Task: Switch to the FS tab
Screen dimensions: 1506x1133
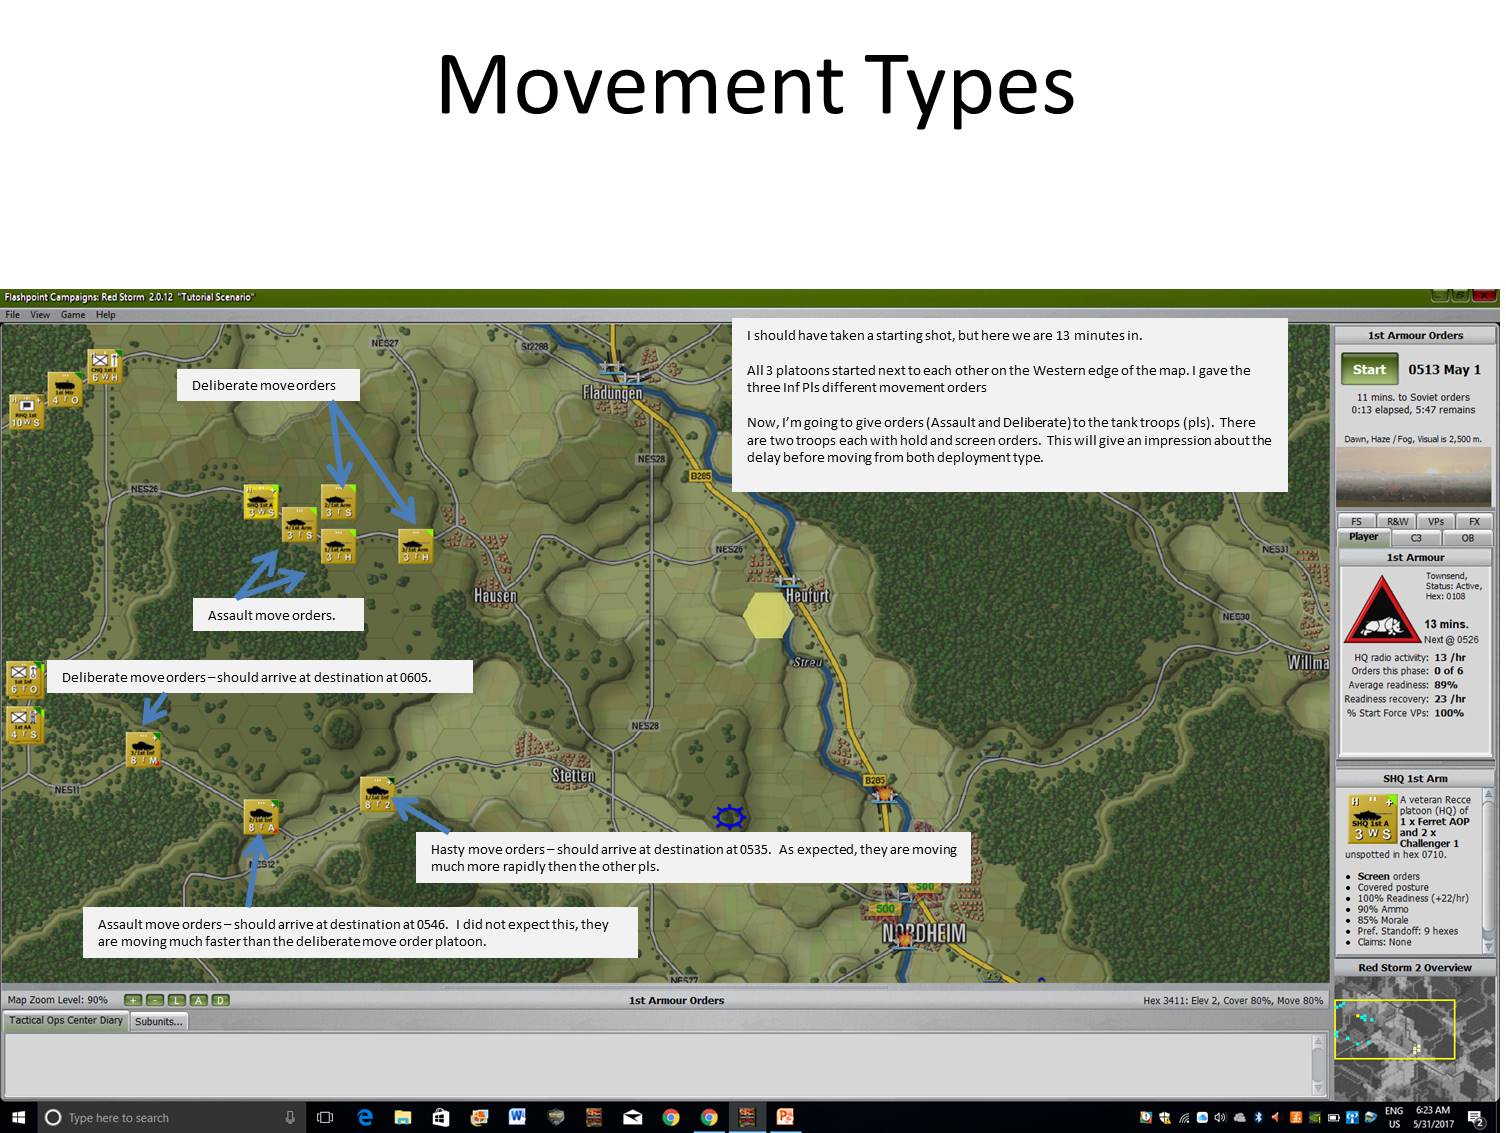Action: pyautogui.click(x=1356, y=521)
